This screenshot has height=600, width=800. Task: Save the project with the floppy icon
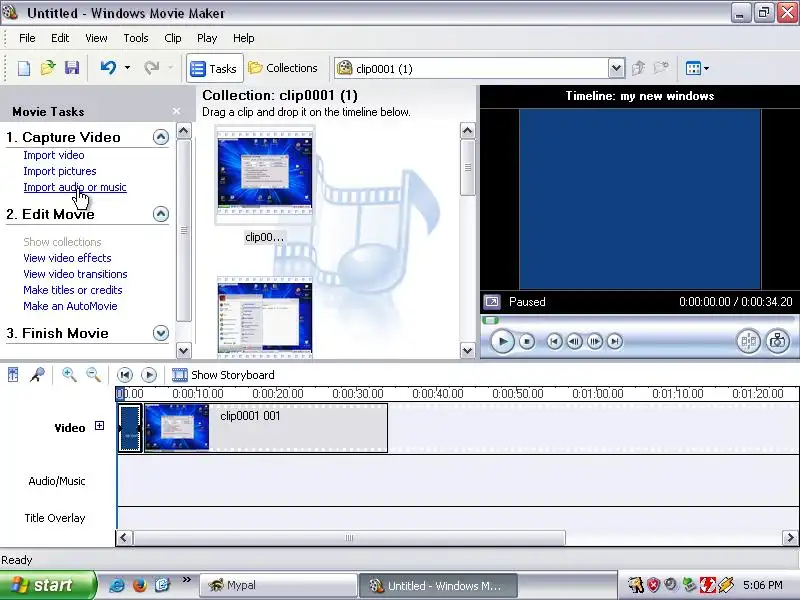(x=72, y=68)
